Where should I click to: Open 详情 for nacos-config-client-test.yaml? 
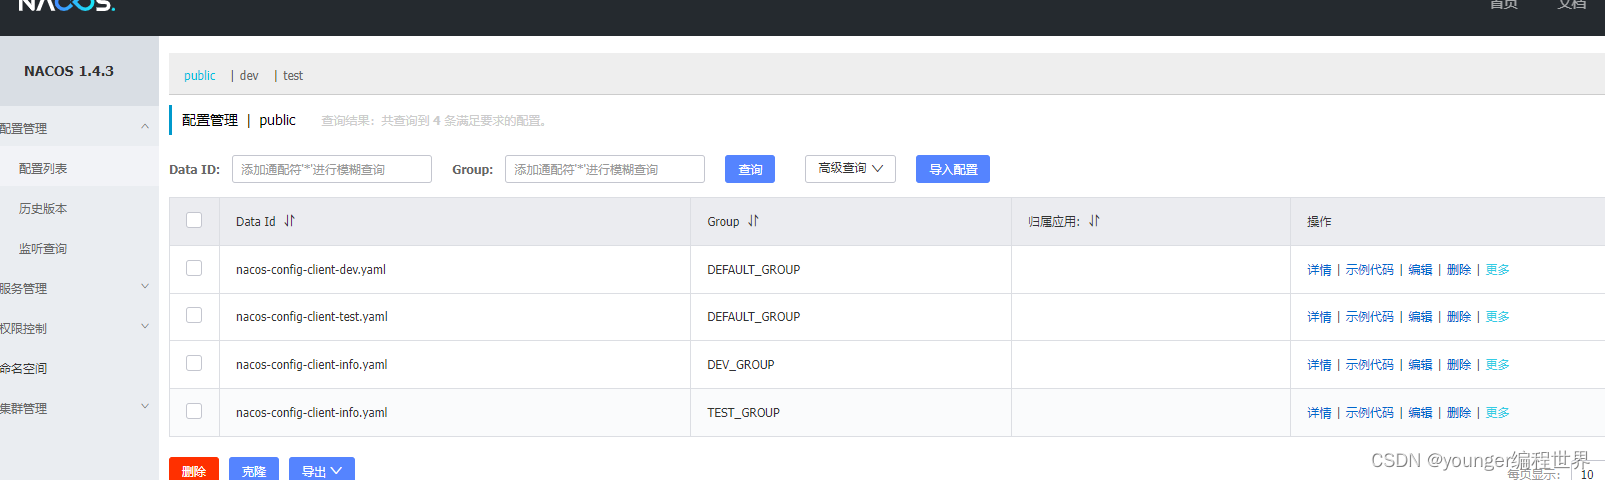[x=1319, y=317]
